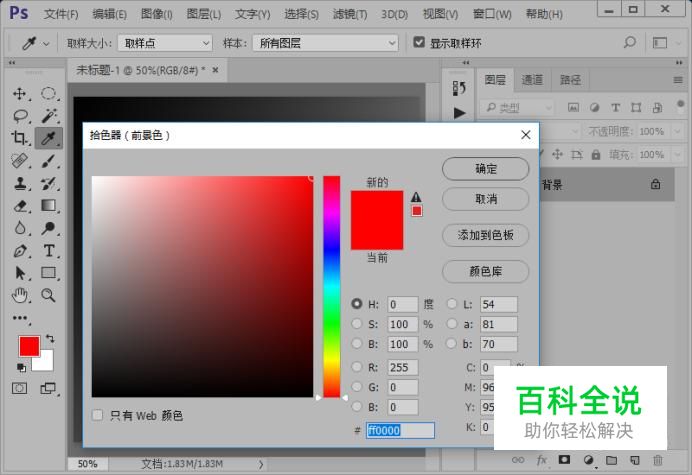Open the Sample Size dropdown
Screen dimensions: 692x475
coord(165,43)
